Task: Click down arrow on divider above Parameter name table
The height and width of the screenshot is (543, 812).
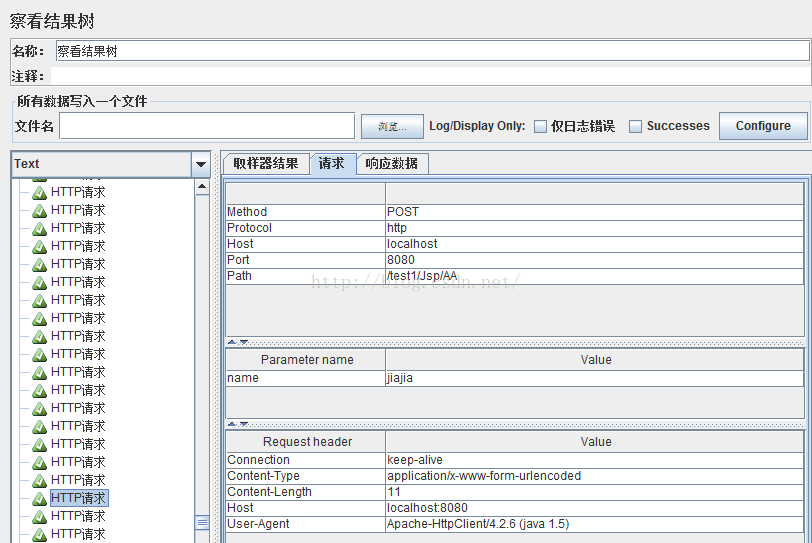Action: (244, 342)
